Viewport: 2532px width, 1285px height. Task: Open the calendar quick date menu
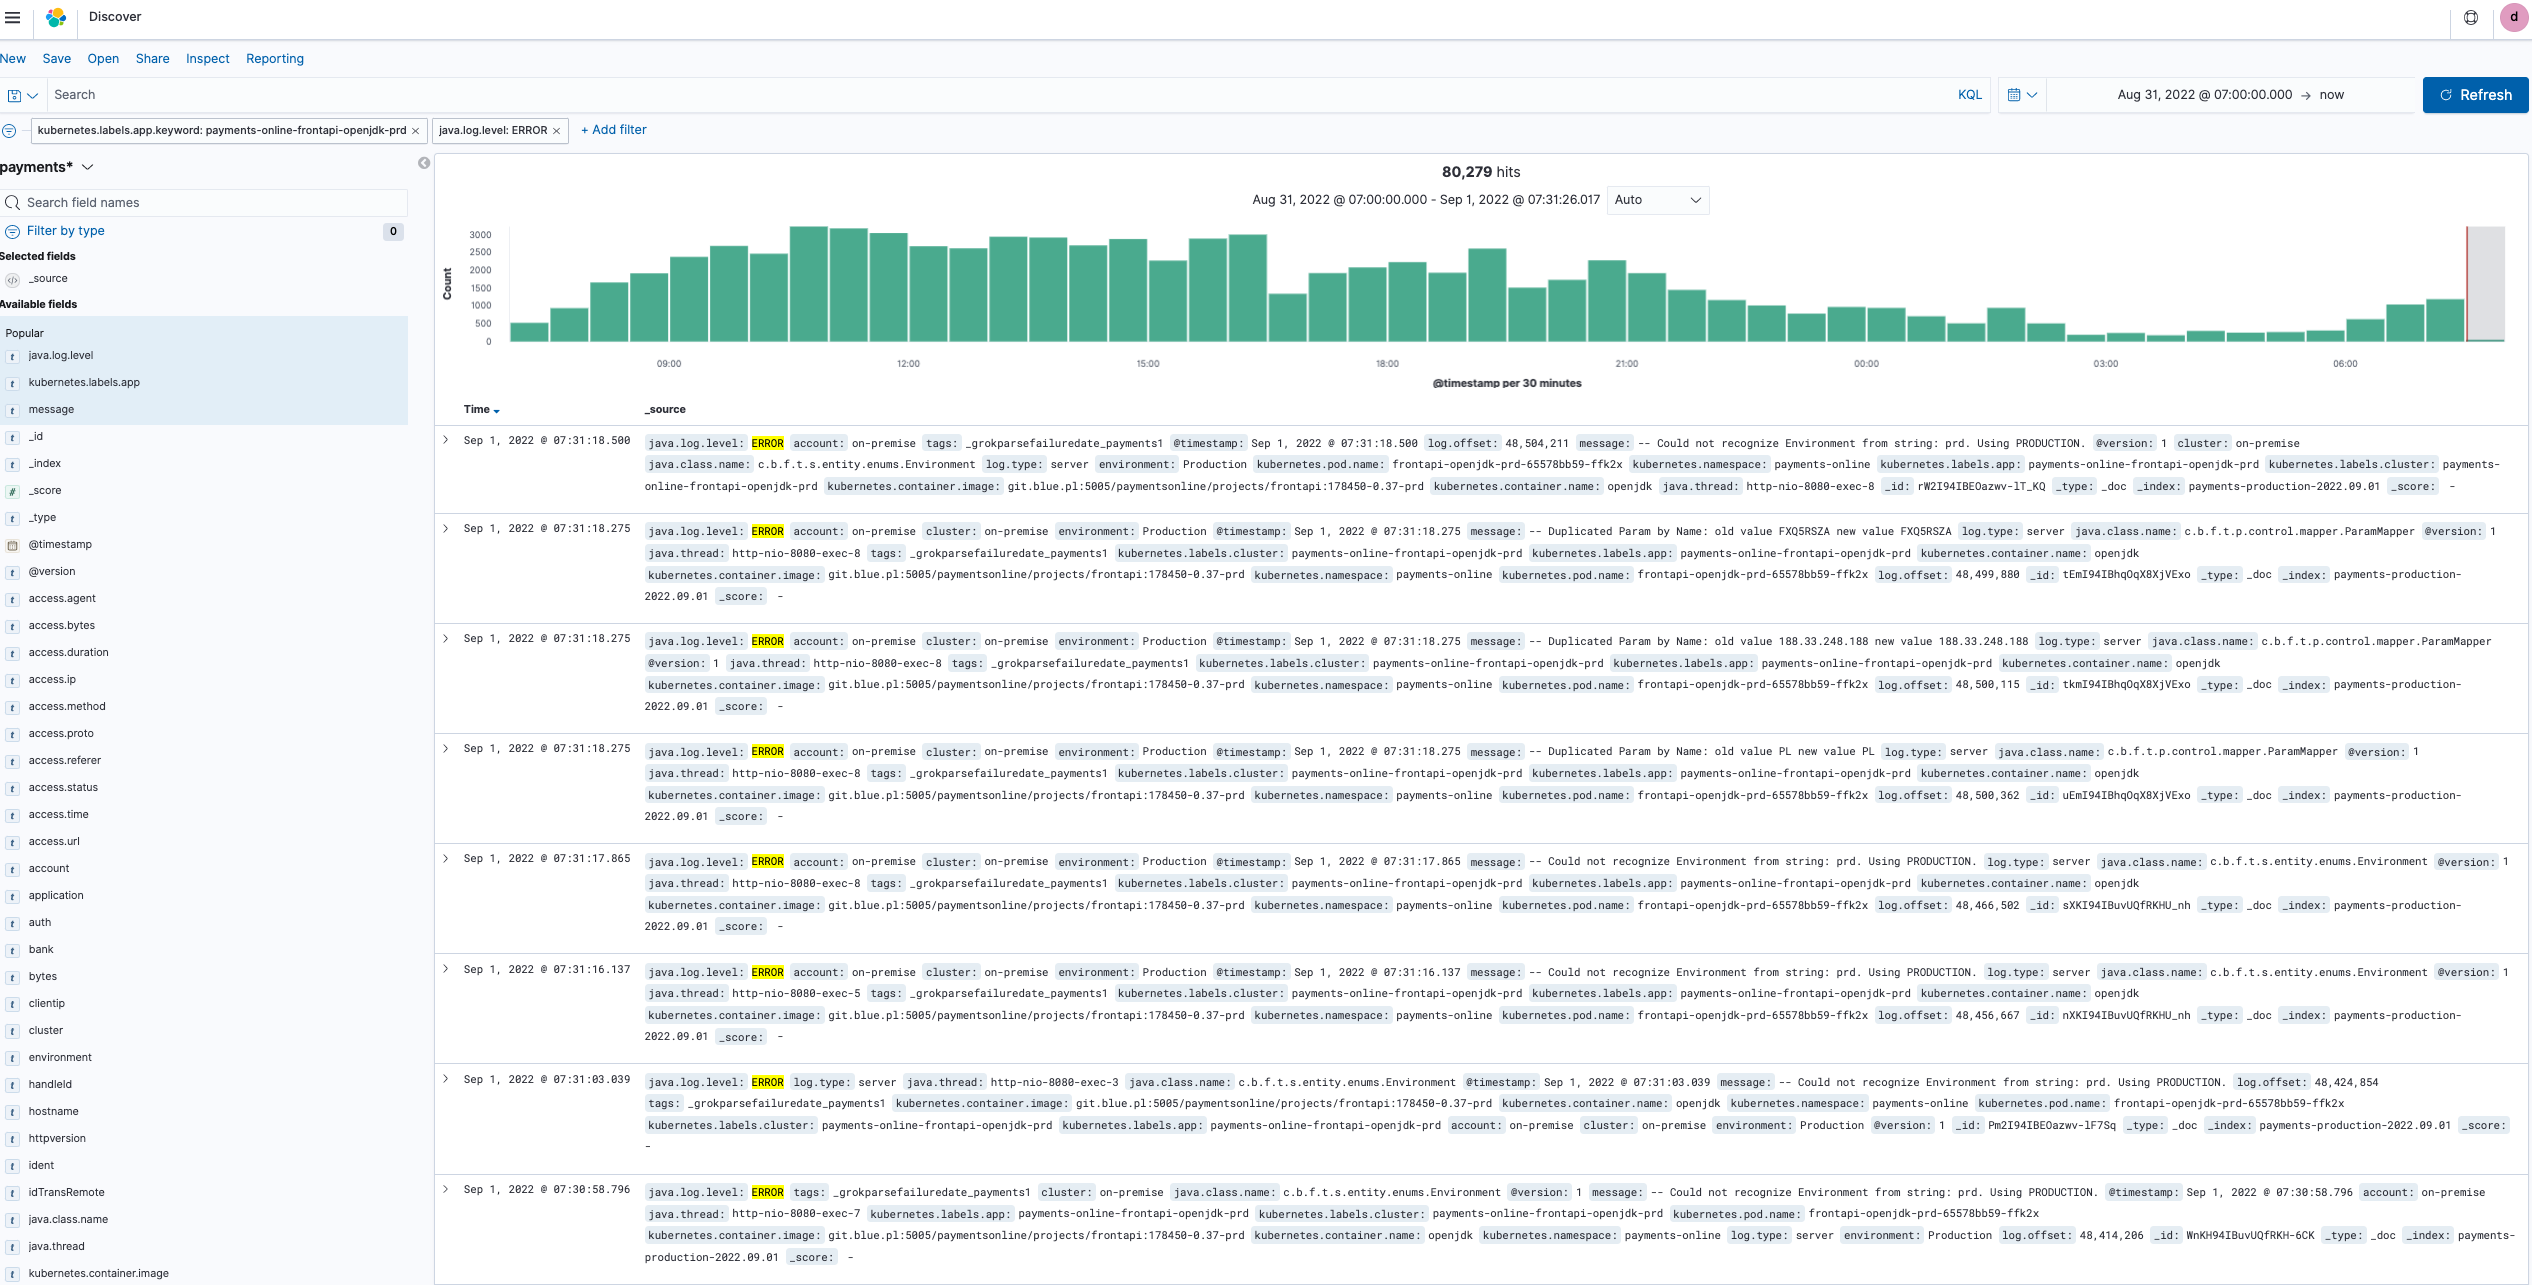(2022, 95)
